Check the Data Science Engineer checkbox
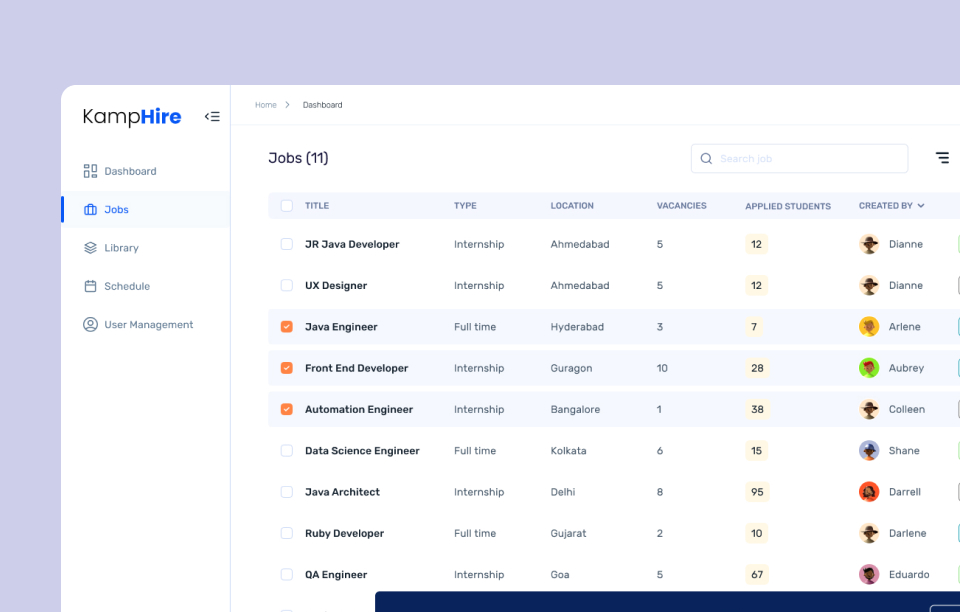Viewport: 960px width, 612px height. [287, 450]
